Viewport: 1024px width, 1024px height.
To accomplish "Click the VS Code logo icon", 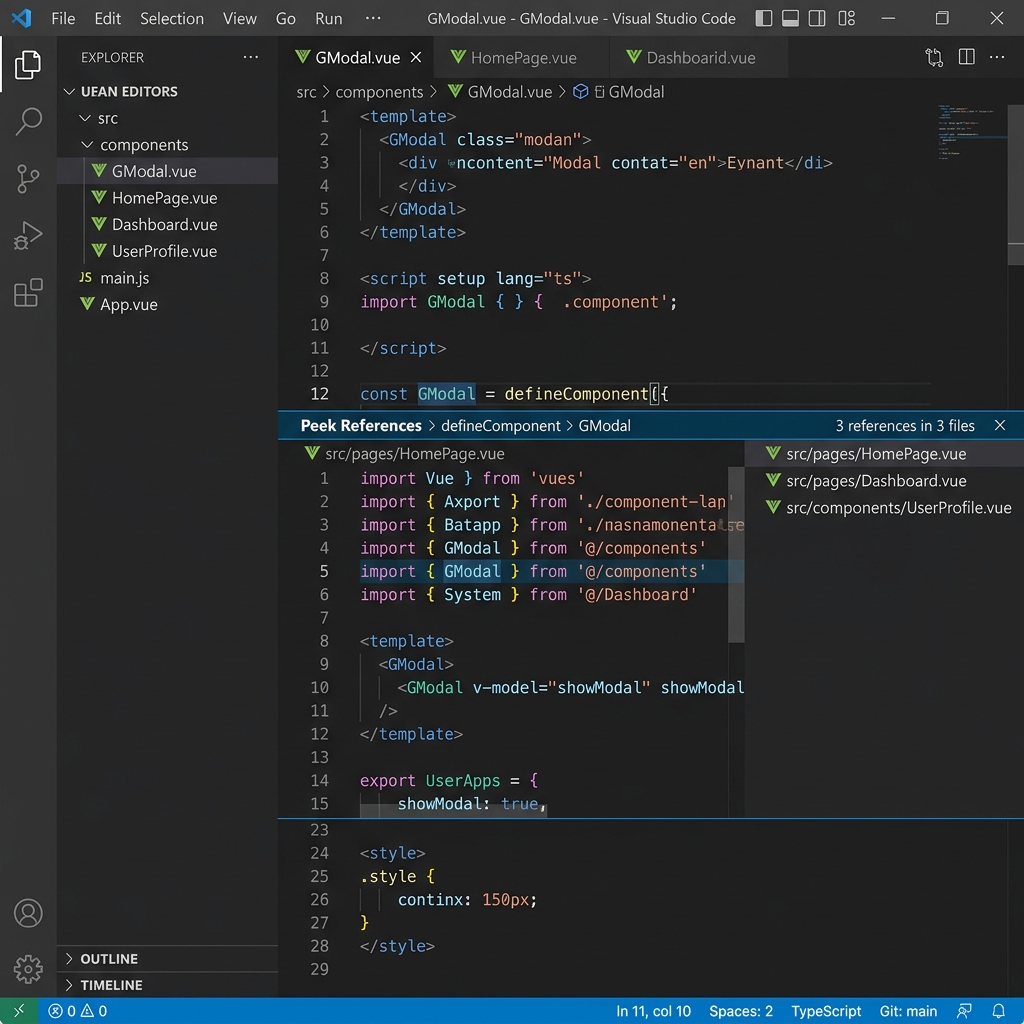I will click(x=22, y=18).
